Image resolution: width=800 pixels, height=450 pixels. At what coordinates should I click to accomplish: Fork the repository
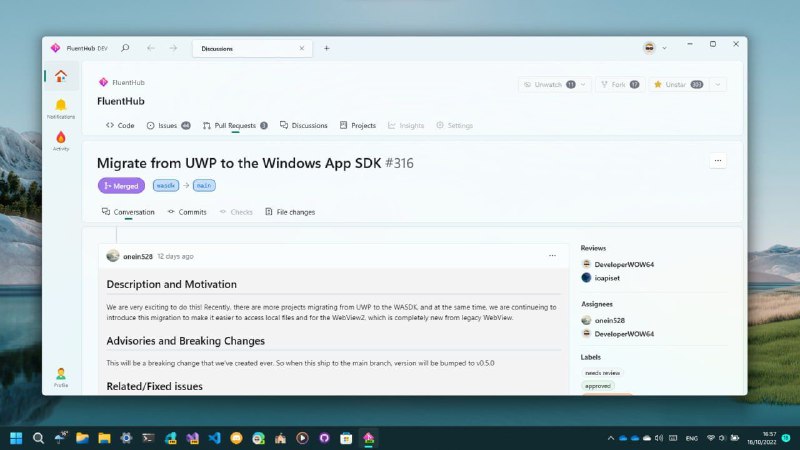coord(620,85)
